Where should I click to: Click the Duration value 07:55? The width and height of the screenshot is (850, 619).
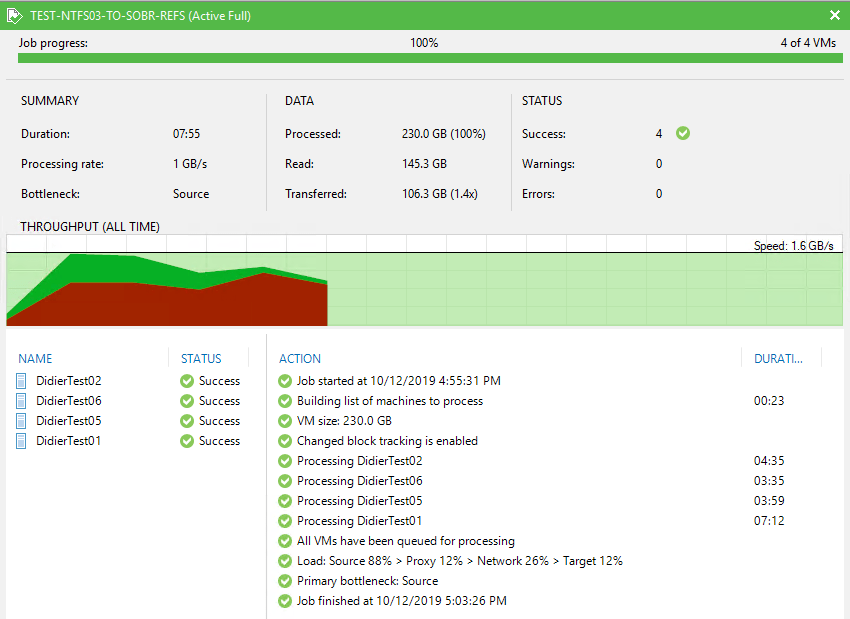pos(186,134)
